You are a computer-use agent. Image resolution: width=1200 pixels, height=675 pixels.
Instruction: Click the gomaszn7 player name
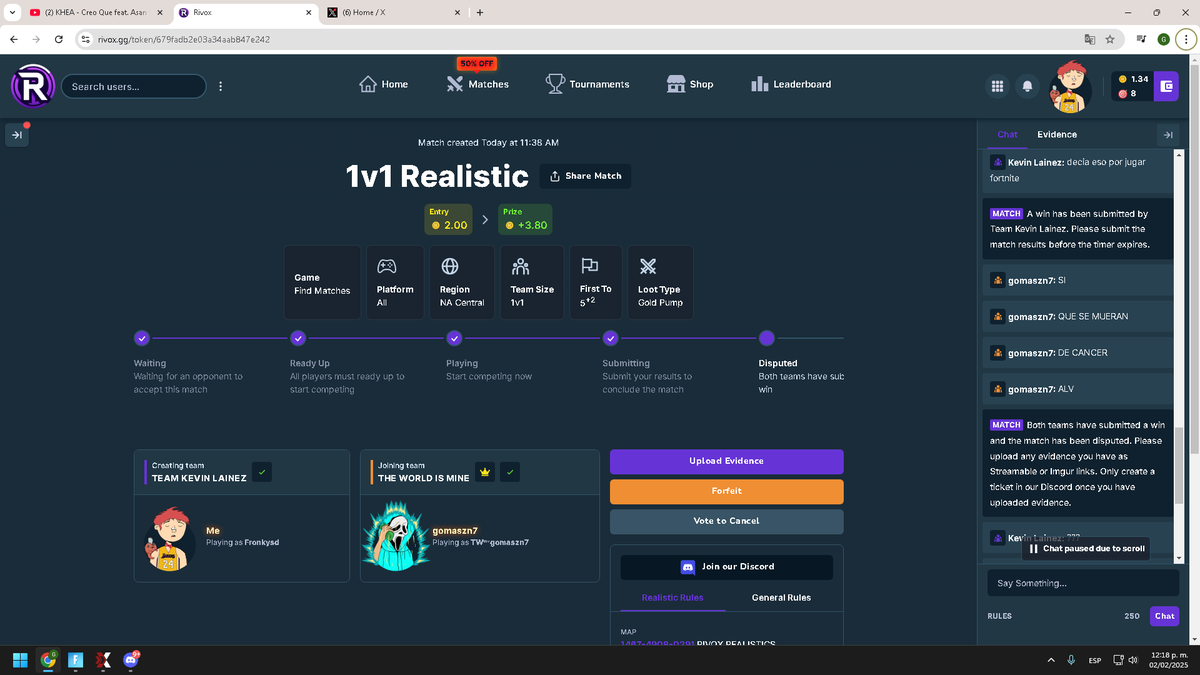pyautogui.click(x=455, y=530)
